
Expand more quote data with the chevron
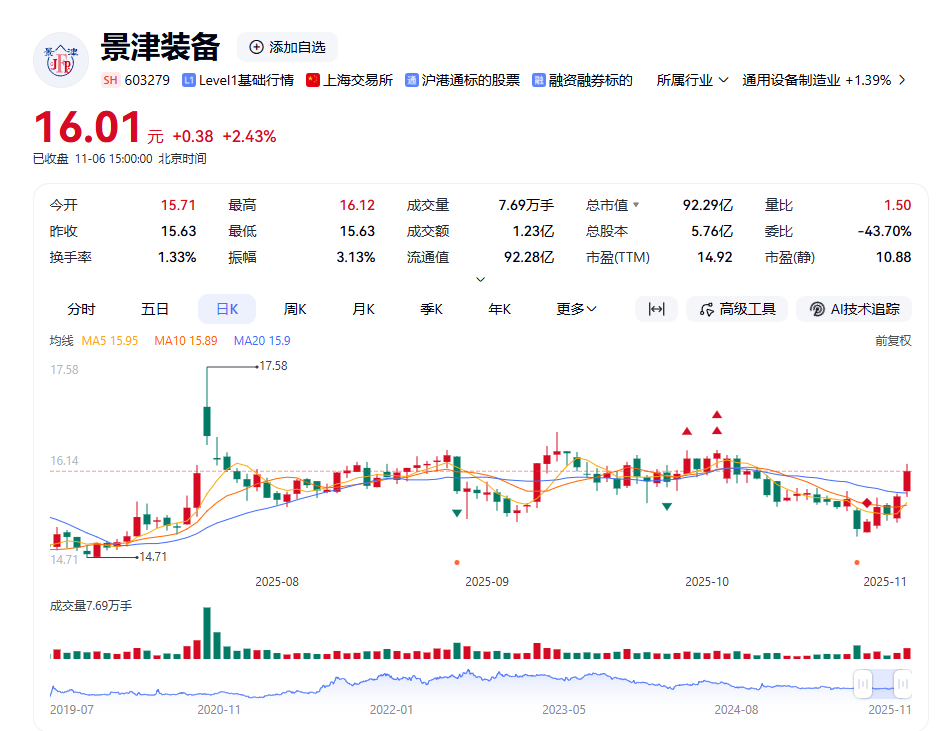pos(481,279)
